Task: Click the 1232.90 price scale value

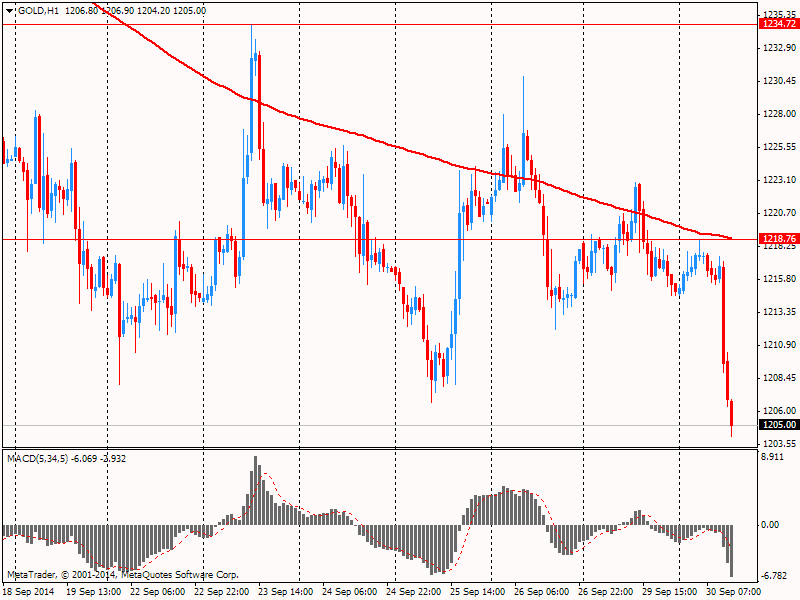Action: tap(779, 48)
